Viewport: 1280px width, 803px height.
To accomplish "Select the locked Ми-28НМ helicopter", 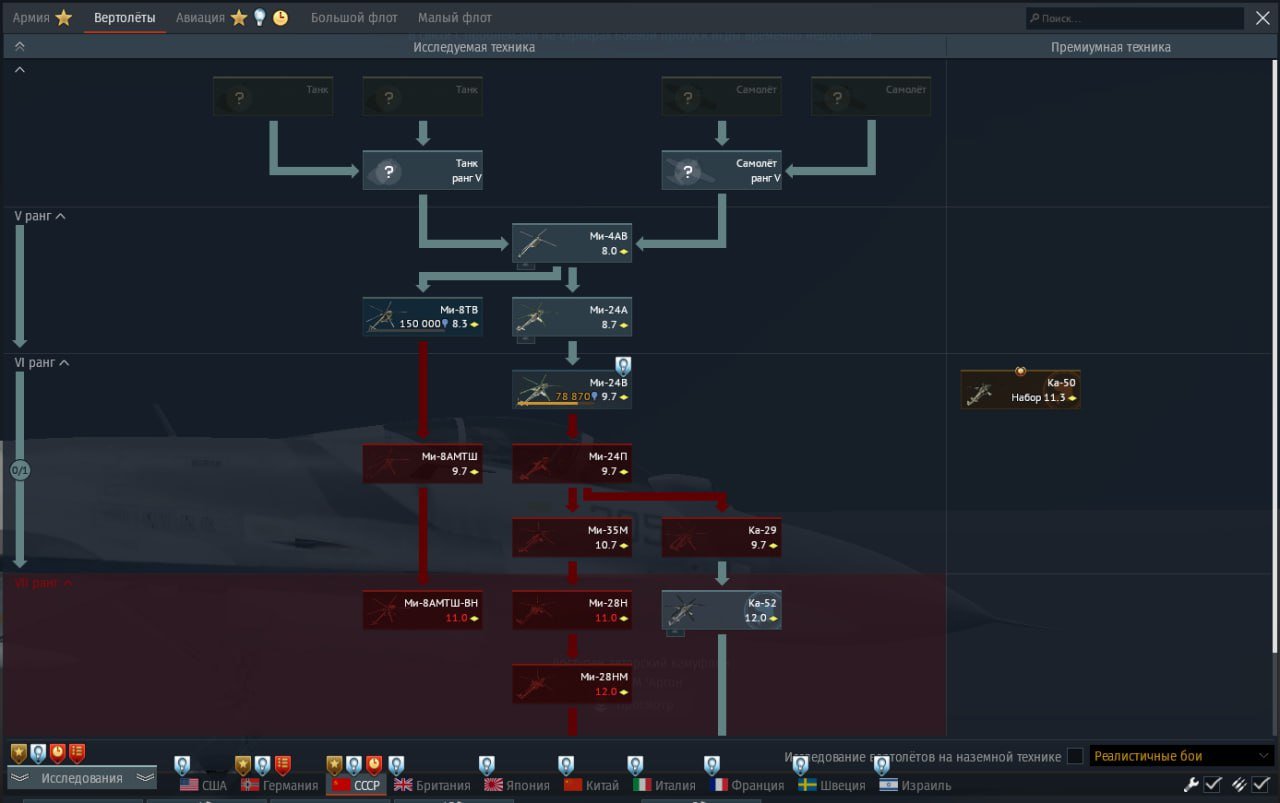I will pyautogui.click(x=571, y=684).
